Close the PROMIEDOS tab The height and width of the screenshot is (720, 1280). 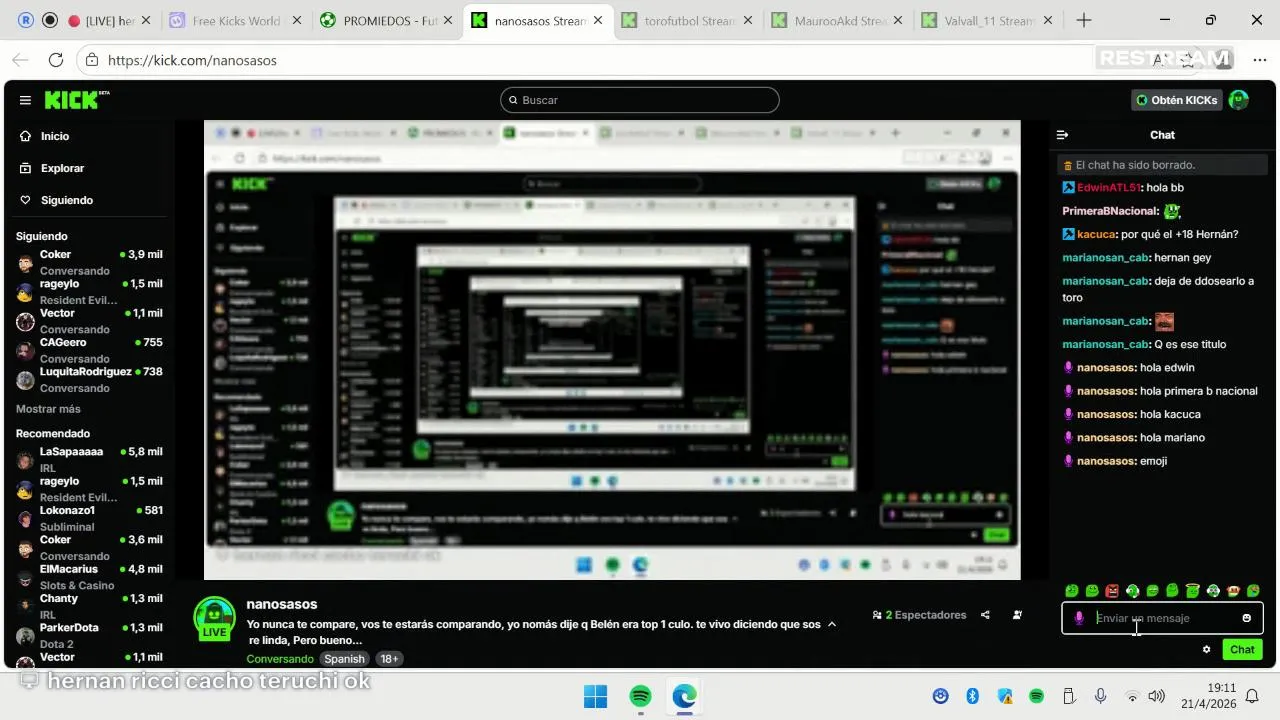[447, 20]
